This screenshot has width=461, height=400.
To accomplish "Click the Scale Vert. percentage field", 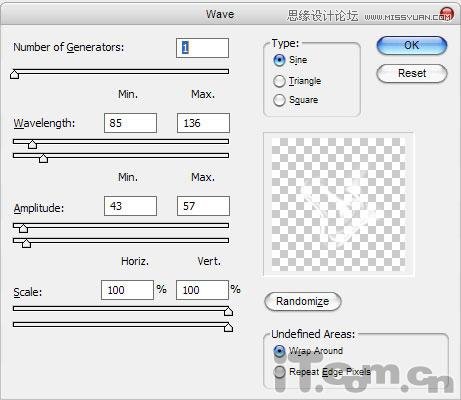I will coord(202,290).
